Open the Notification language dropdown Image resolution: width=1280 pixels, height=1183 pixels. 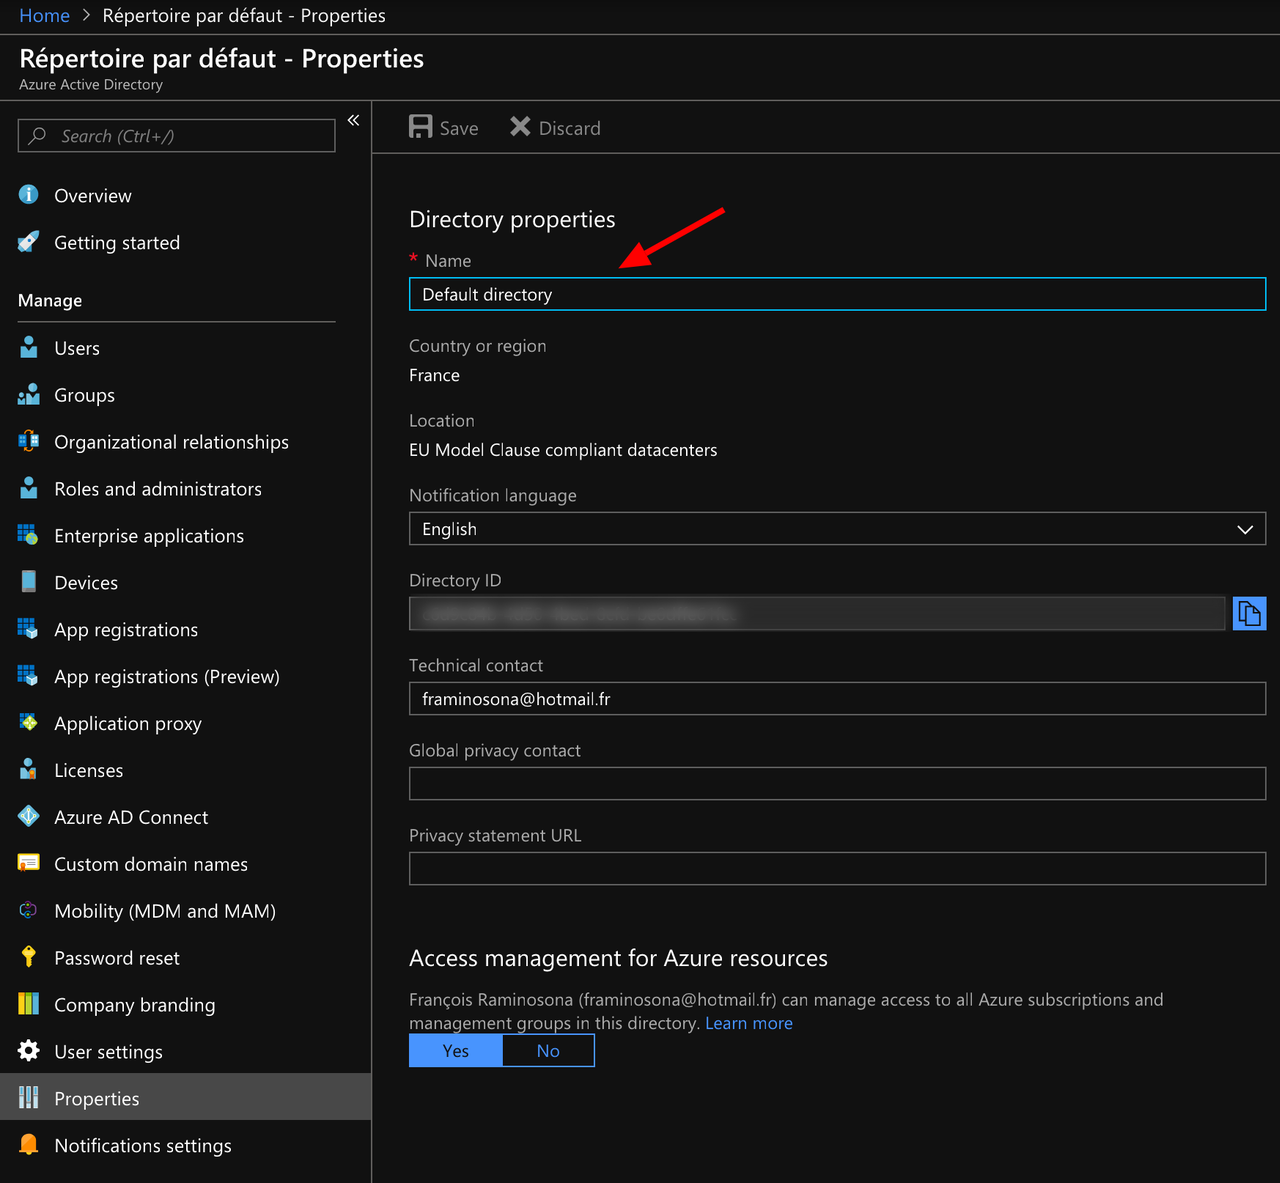pyautogui.click(x=837, y=529)
